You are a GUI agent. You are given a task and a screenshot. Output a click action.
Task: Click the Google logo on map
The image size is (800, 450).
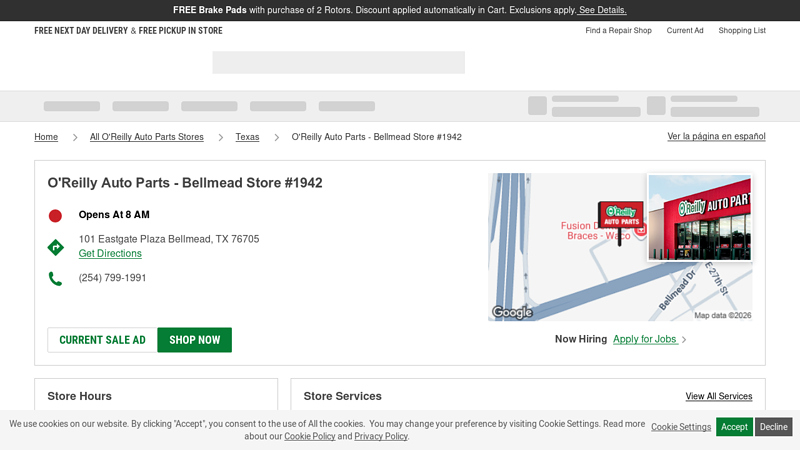tap(512, 312)
